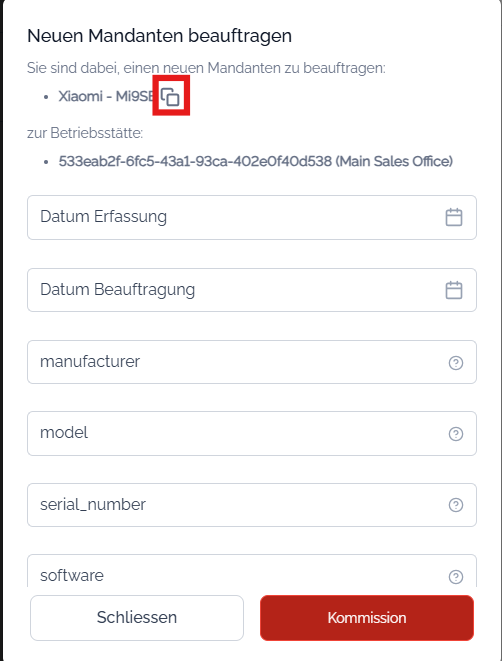Close dialog with Schliessen button
Image resolution: width=502 pixels, height=661 pixels.
137,618
